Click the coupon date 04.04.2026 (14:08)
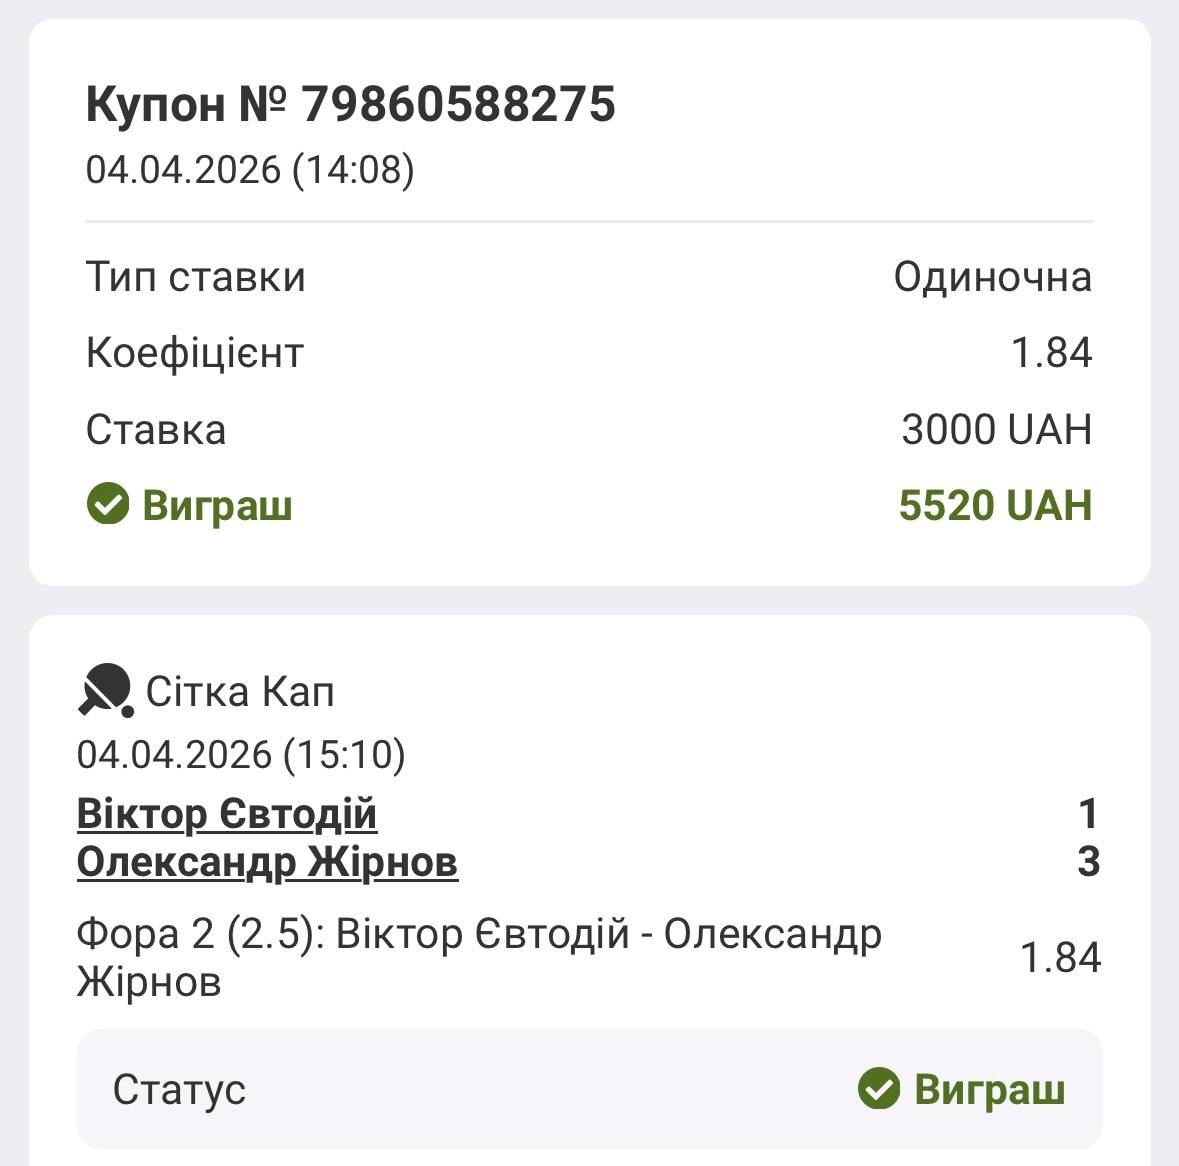The height and width of the screenshot is (1166, 1179). tap(250, 169)
